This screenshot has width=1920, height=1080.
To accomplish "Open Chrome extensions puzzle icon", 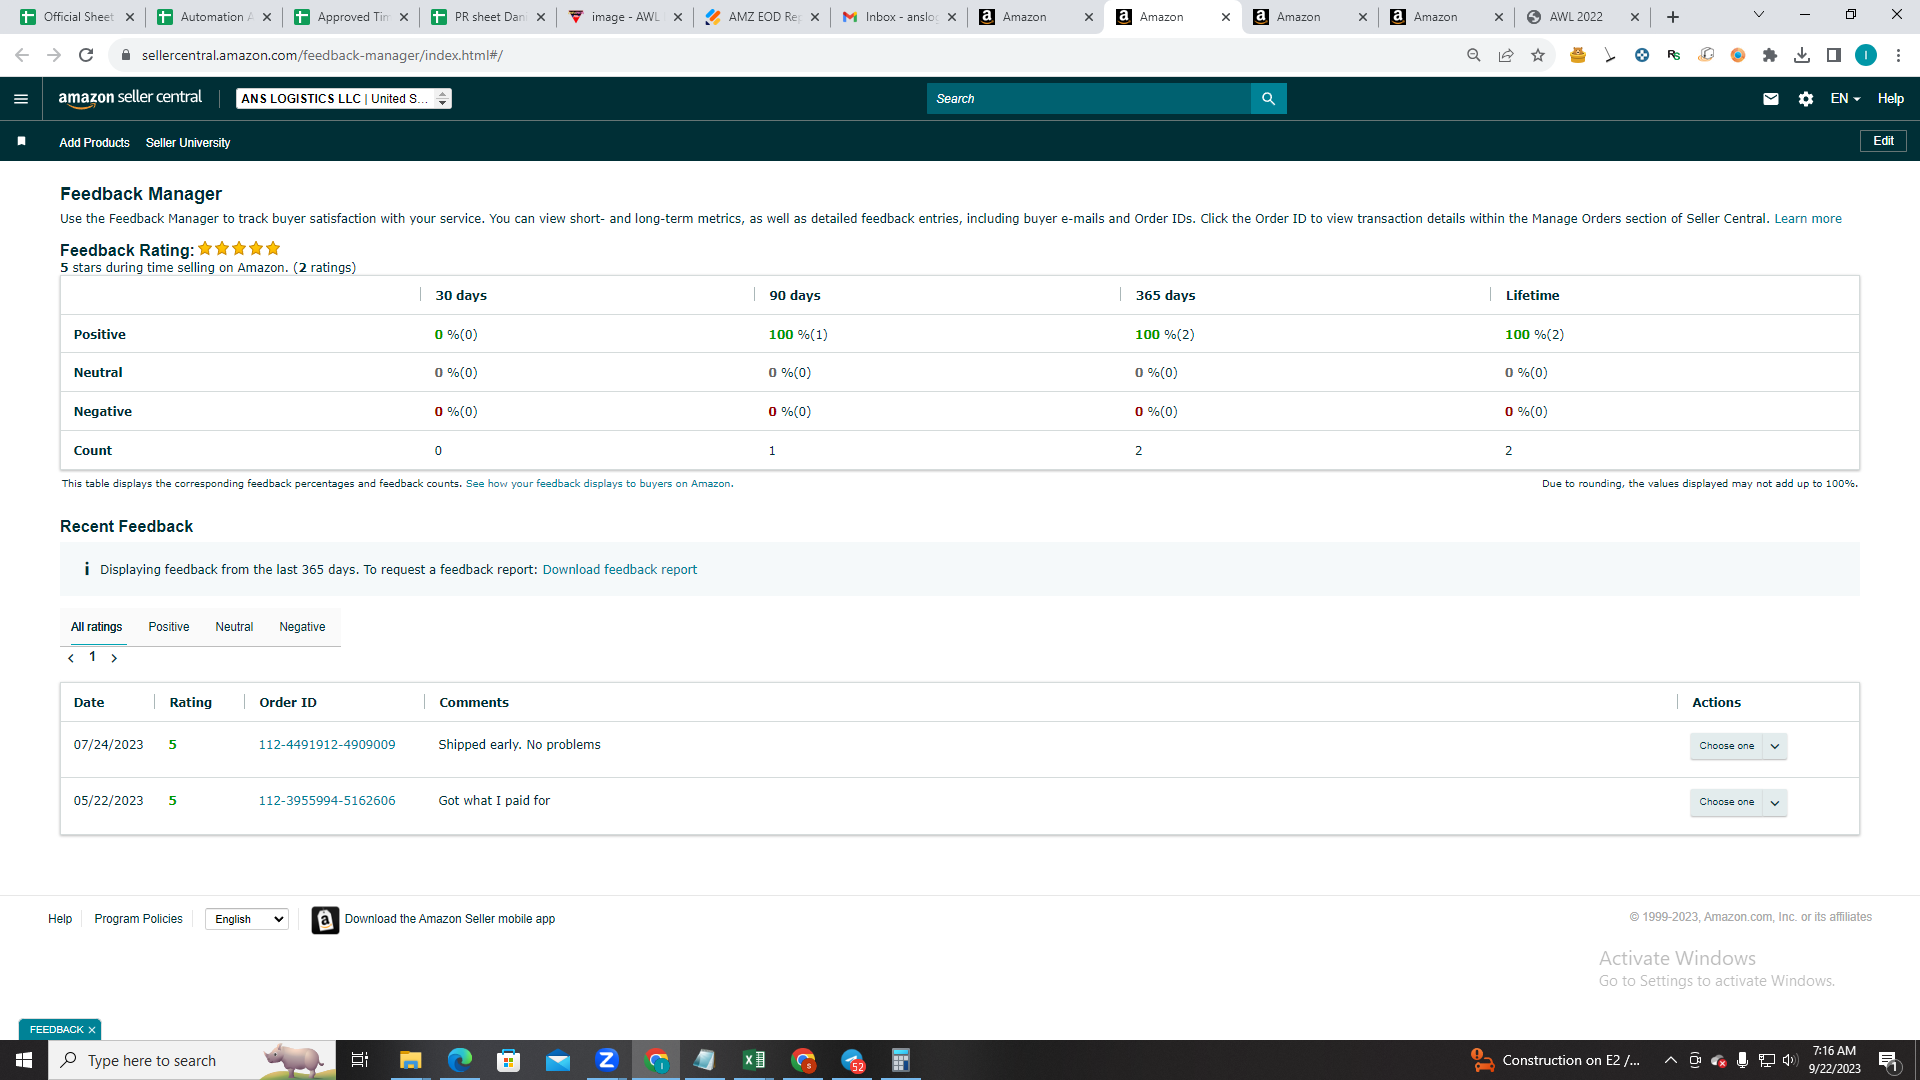I will click(1770, 55).
